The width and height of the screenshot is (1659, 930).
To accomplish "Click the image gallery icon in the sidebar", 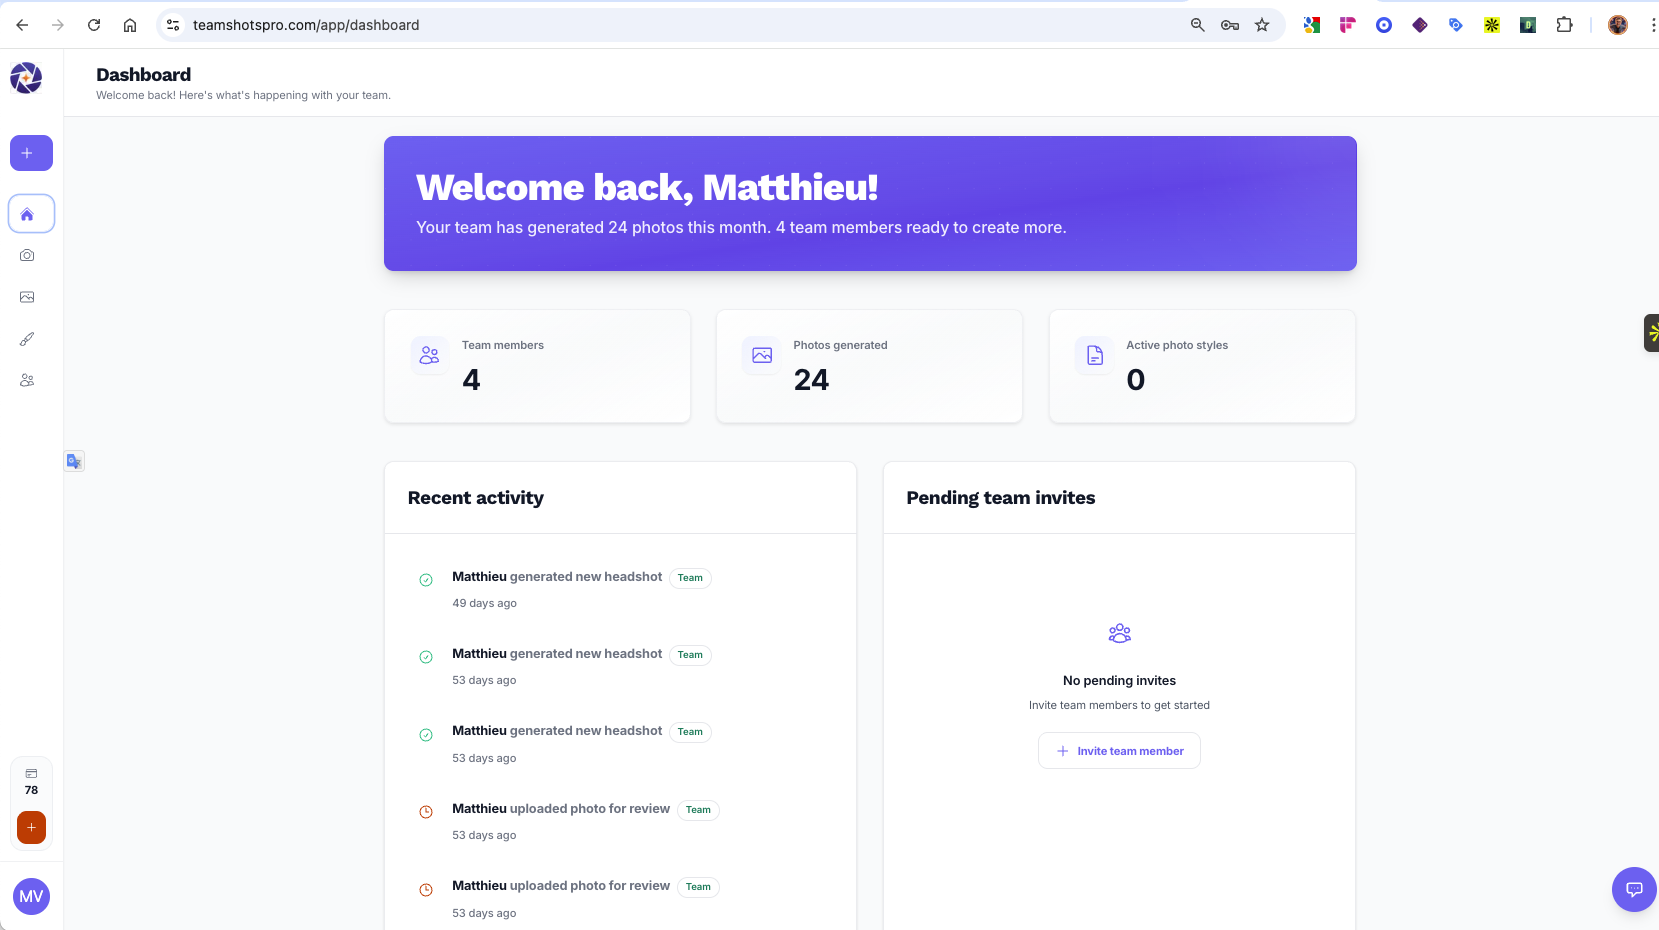I will coord(27,297).
